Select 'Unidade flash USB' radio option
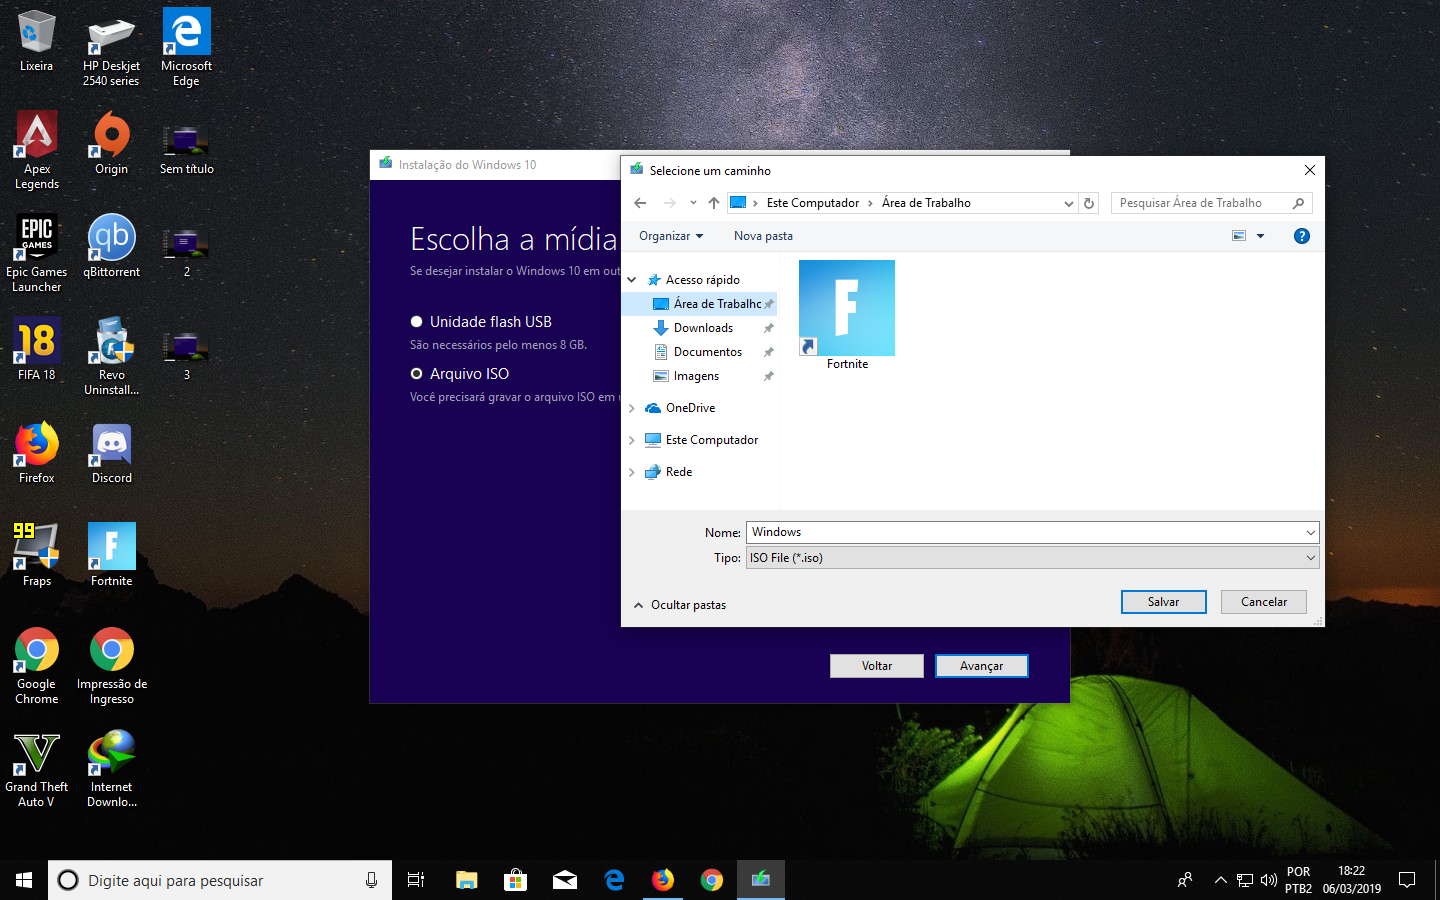Viewport: 1440px width, 900px height. coord(416,322)
